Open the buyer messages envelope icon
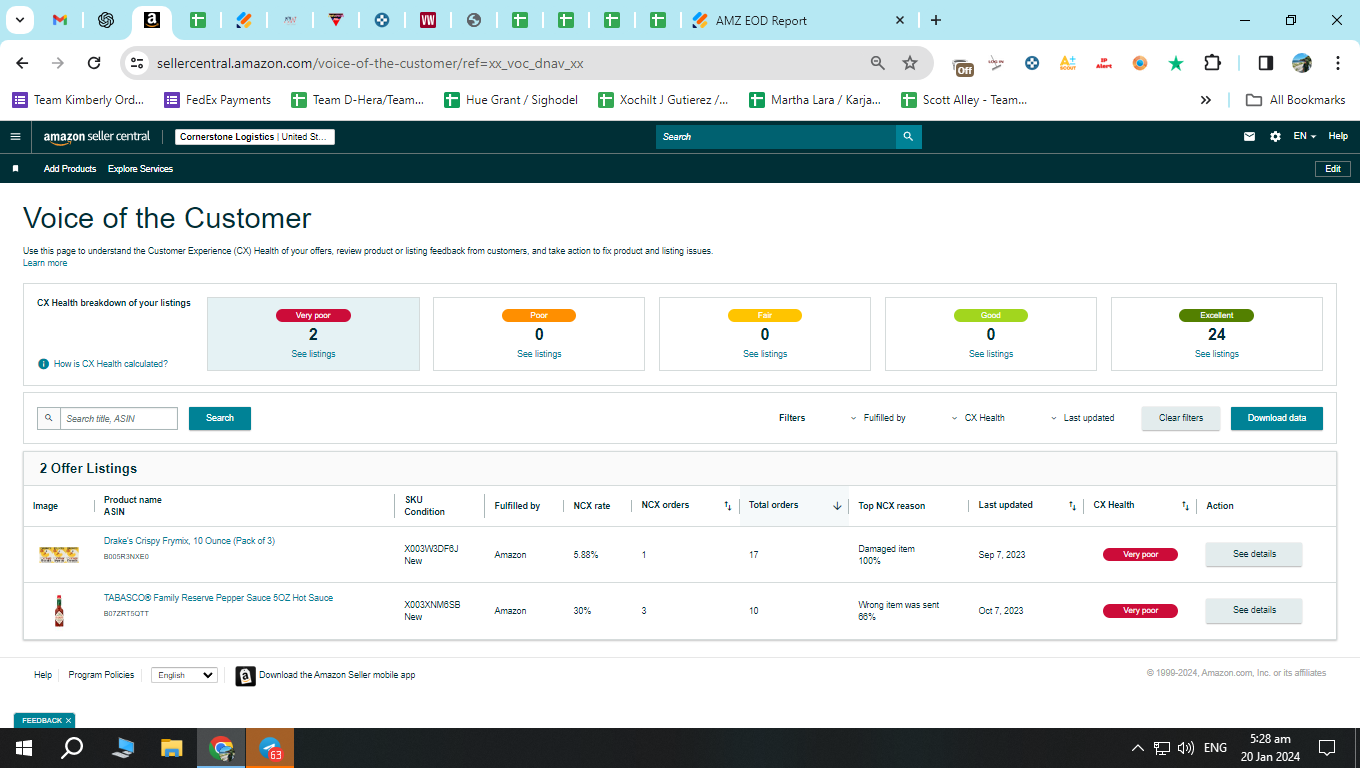1360x768 pixels. pos(1249,137)
